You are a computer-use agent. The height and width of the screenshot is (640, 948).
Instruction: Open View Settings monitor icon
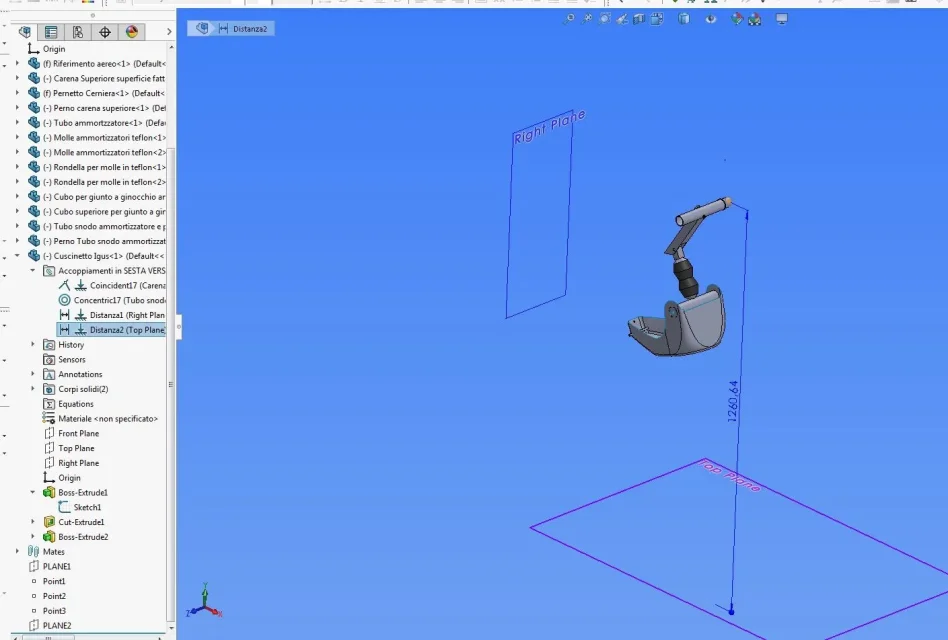782,19
